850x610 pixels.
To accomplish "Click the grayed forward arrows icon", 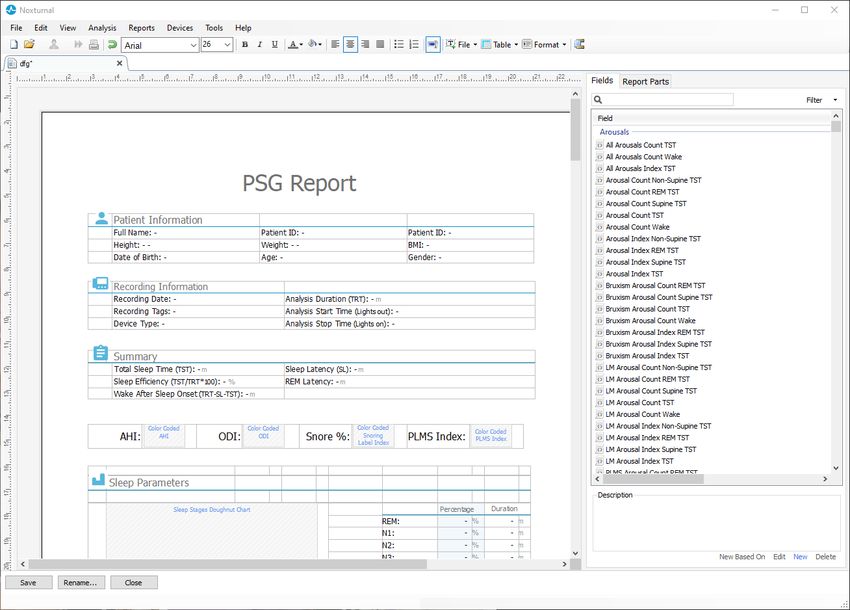I will point(79,44).
